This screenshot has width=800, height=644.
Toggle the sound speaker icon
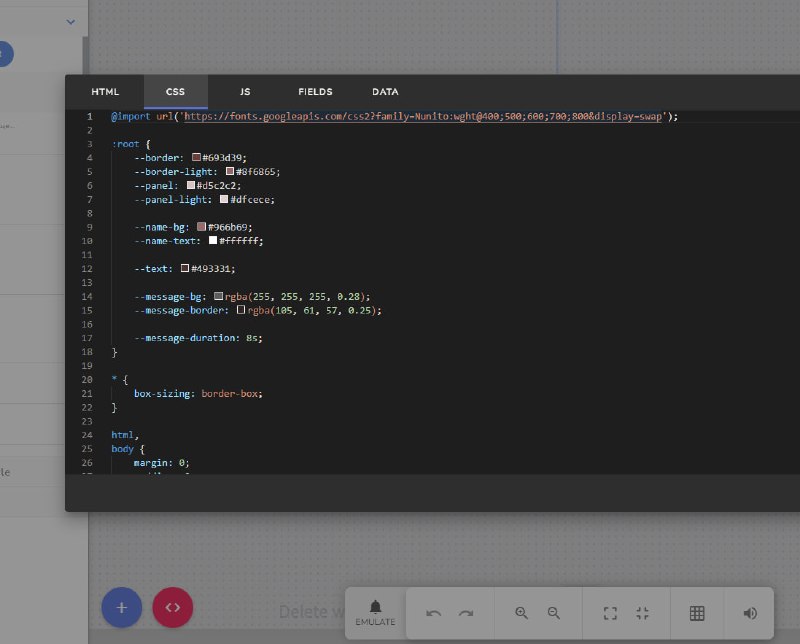(750, 613)
